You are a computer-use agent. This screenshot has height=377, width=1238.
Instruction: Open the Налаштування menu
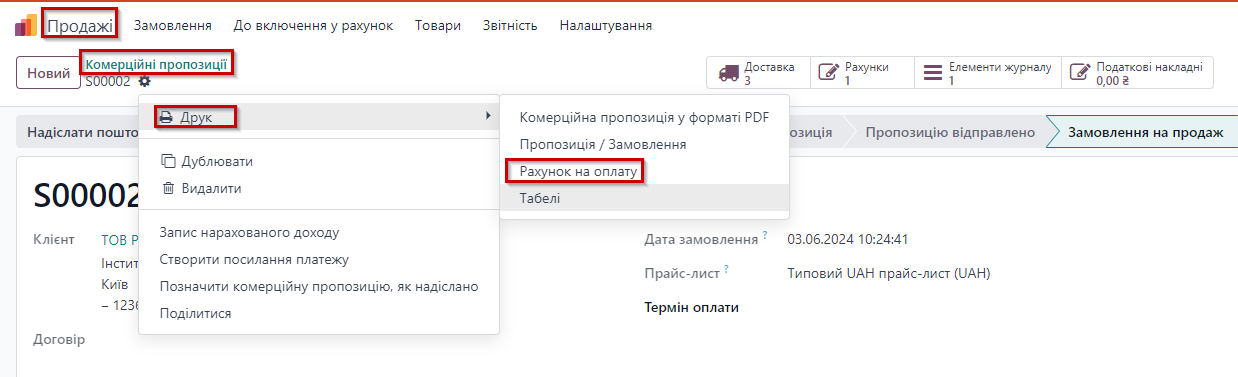606,25
